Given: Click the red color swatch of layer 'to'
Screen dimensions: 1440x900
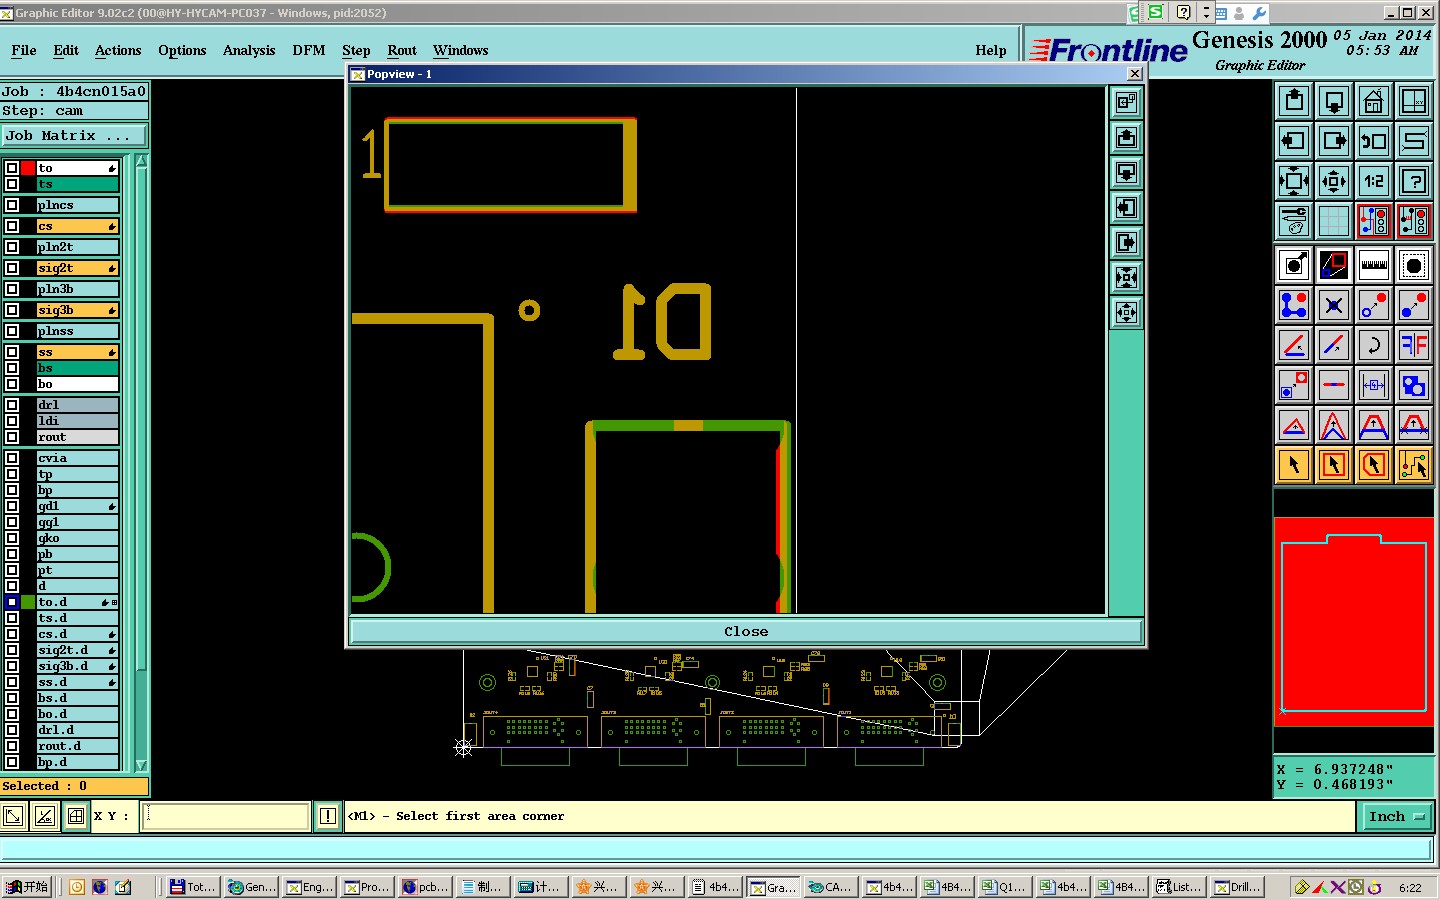Looking at the screenshot, I should pyautogui.click(x=28, y=168).
